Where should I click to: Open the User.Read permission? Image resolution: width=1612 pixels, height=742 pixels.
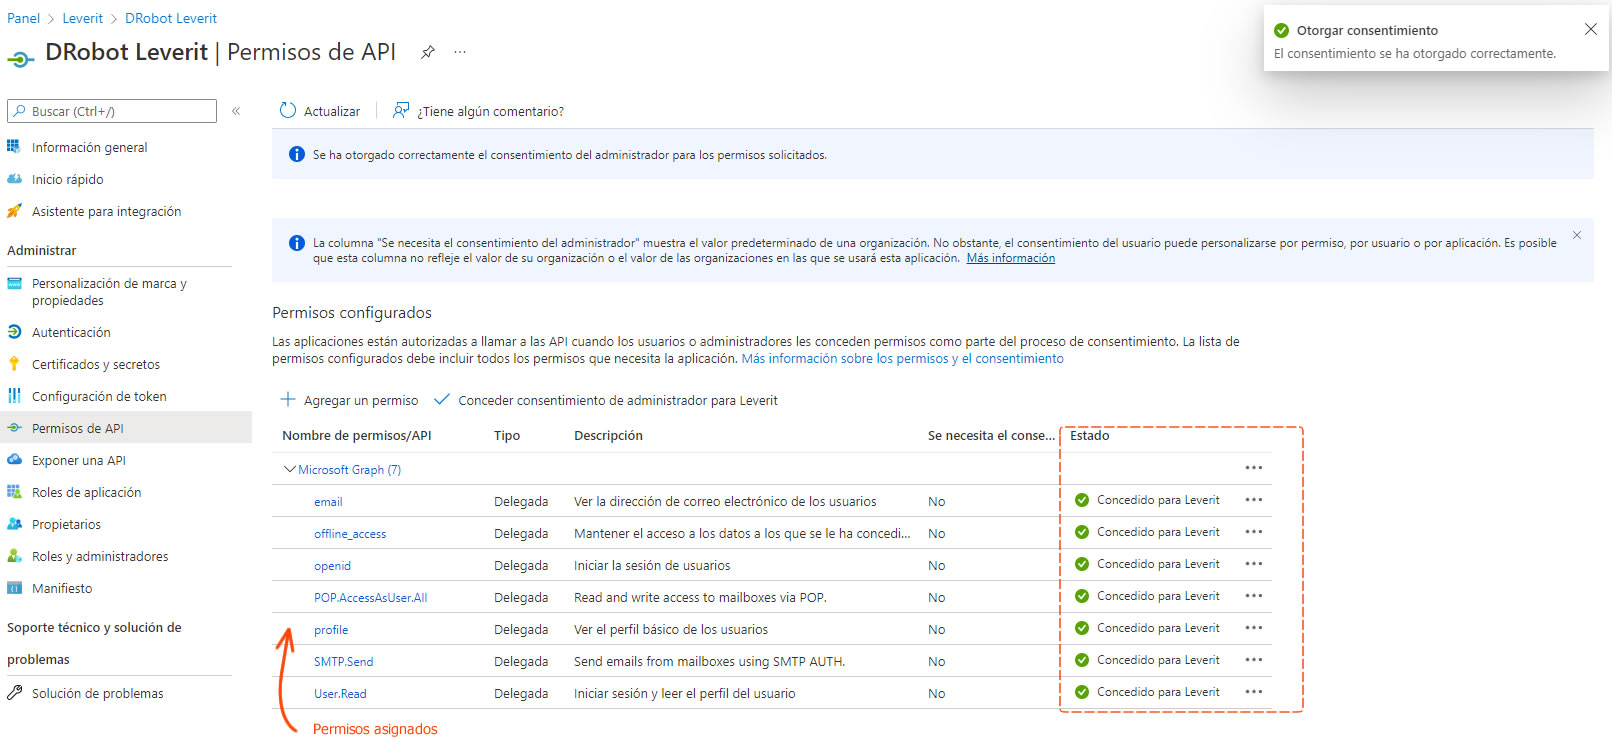pos(340,694)
